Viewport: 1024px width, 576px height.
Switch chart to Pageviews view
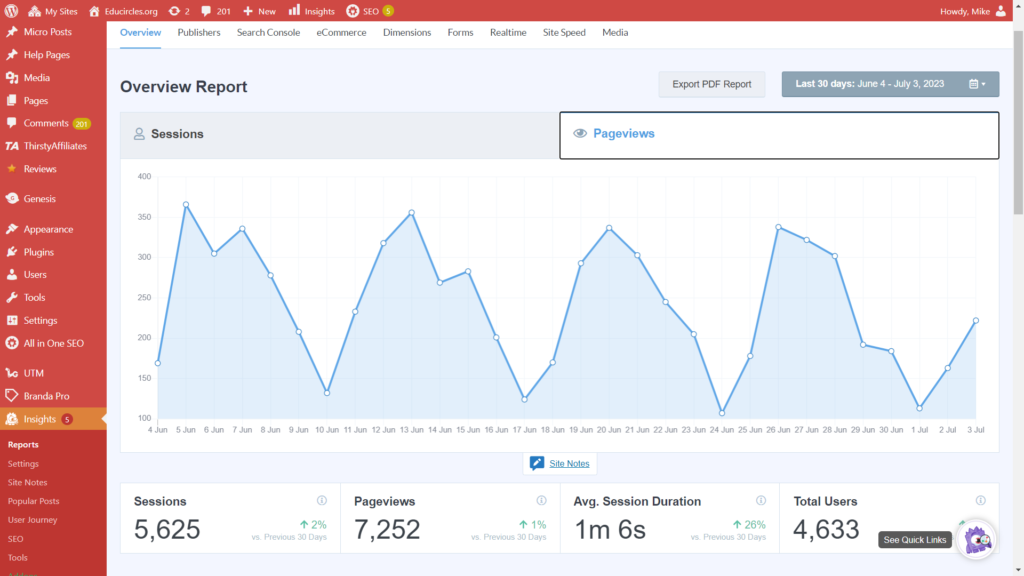pos(778,134)
